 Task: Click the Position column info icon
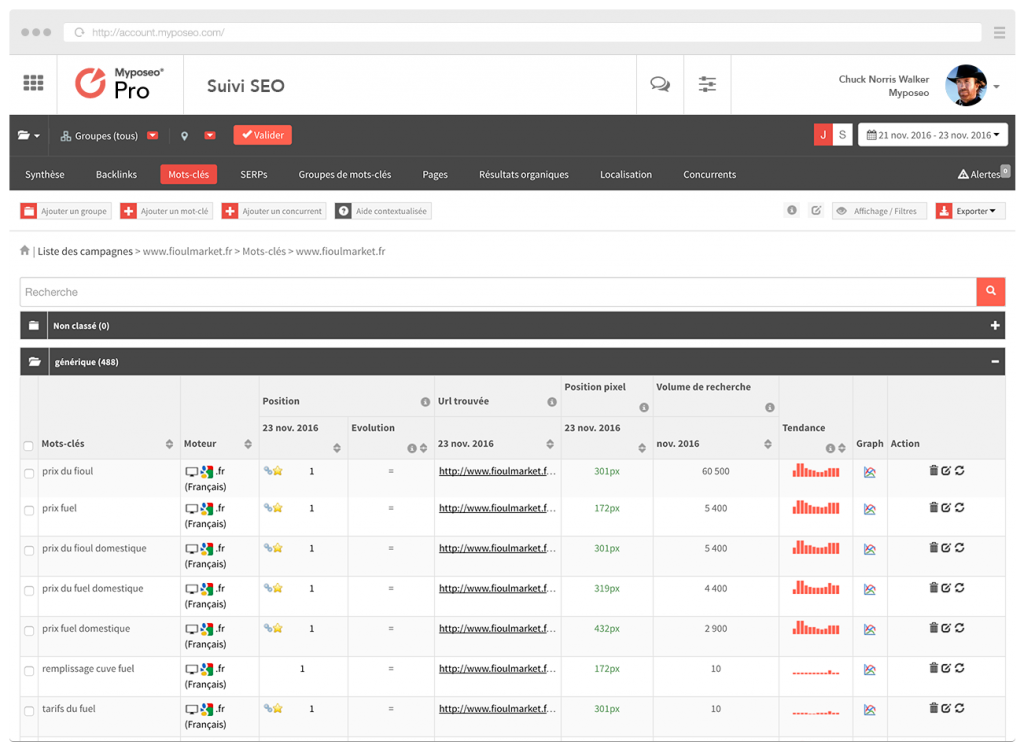pyautogui.click(x=425, y=402)
